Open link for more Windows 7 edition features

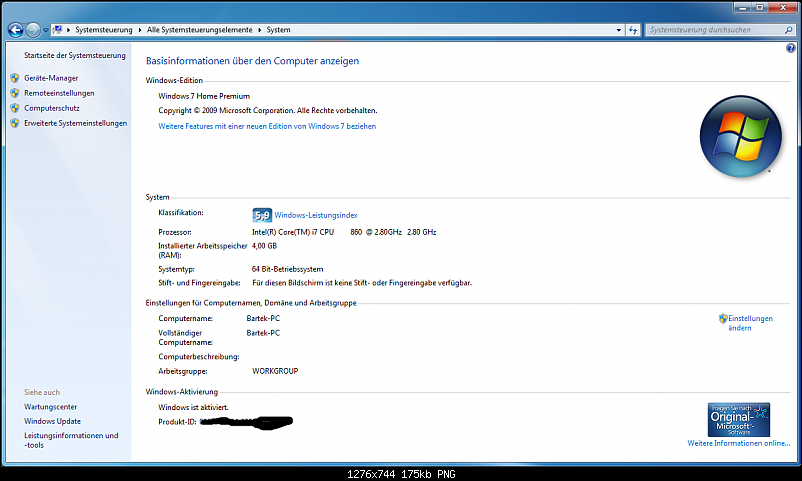coord(267,126)
